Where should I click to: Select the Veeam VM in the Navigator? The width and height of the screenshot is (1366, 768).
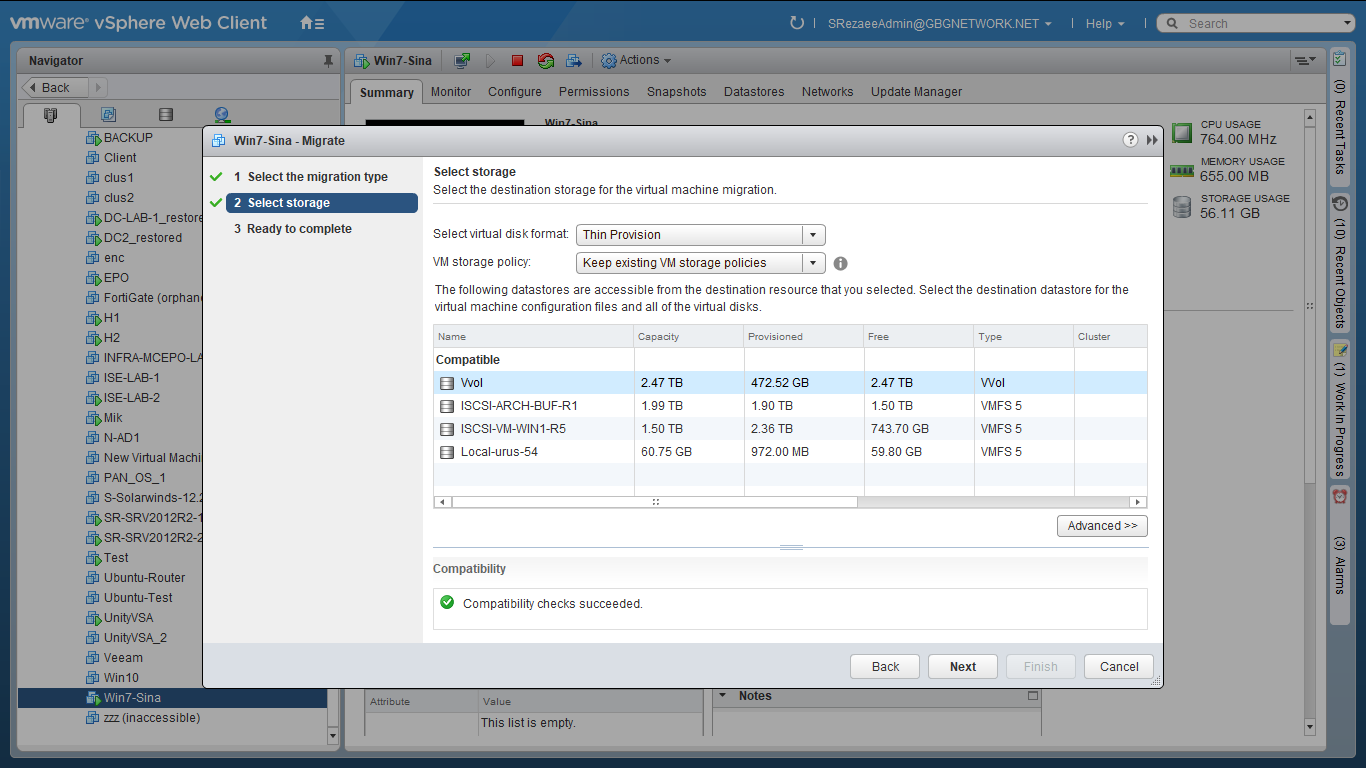tap(123, 658)
